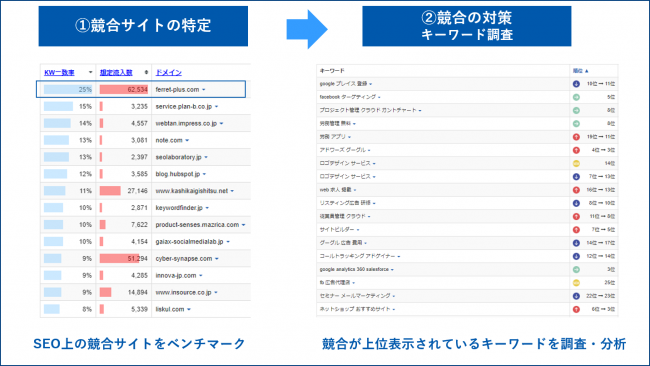650x366 pixels.
Task: Click the 5,339 value in liskul.com row
Action: [x=139, y=309]
